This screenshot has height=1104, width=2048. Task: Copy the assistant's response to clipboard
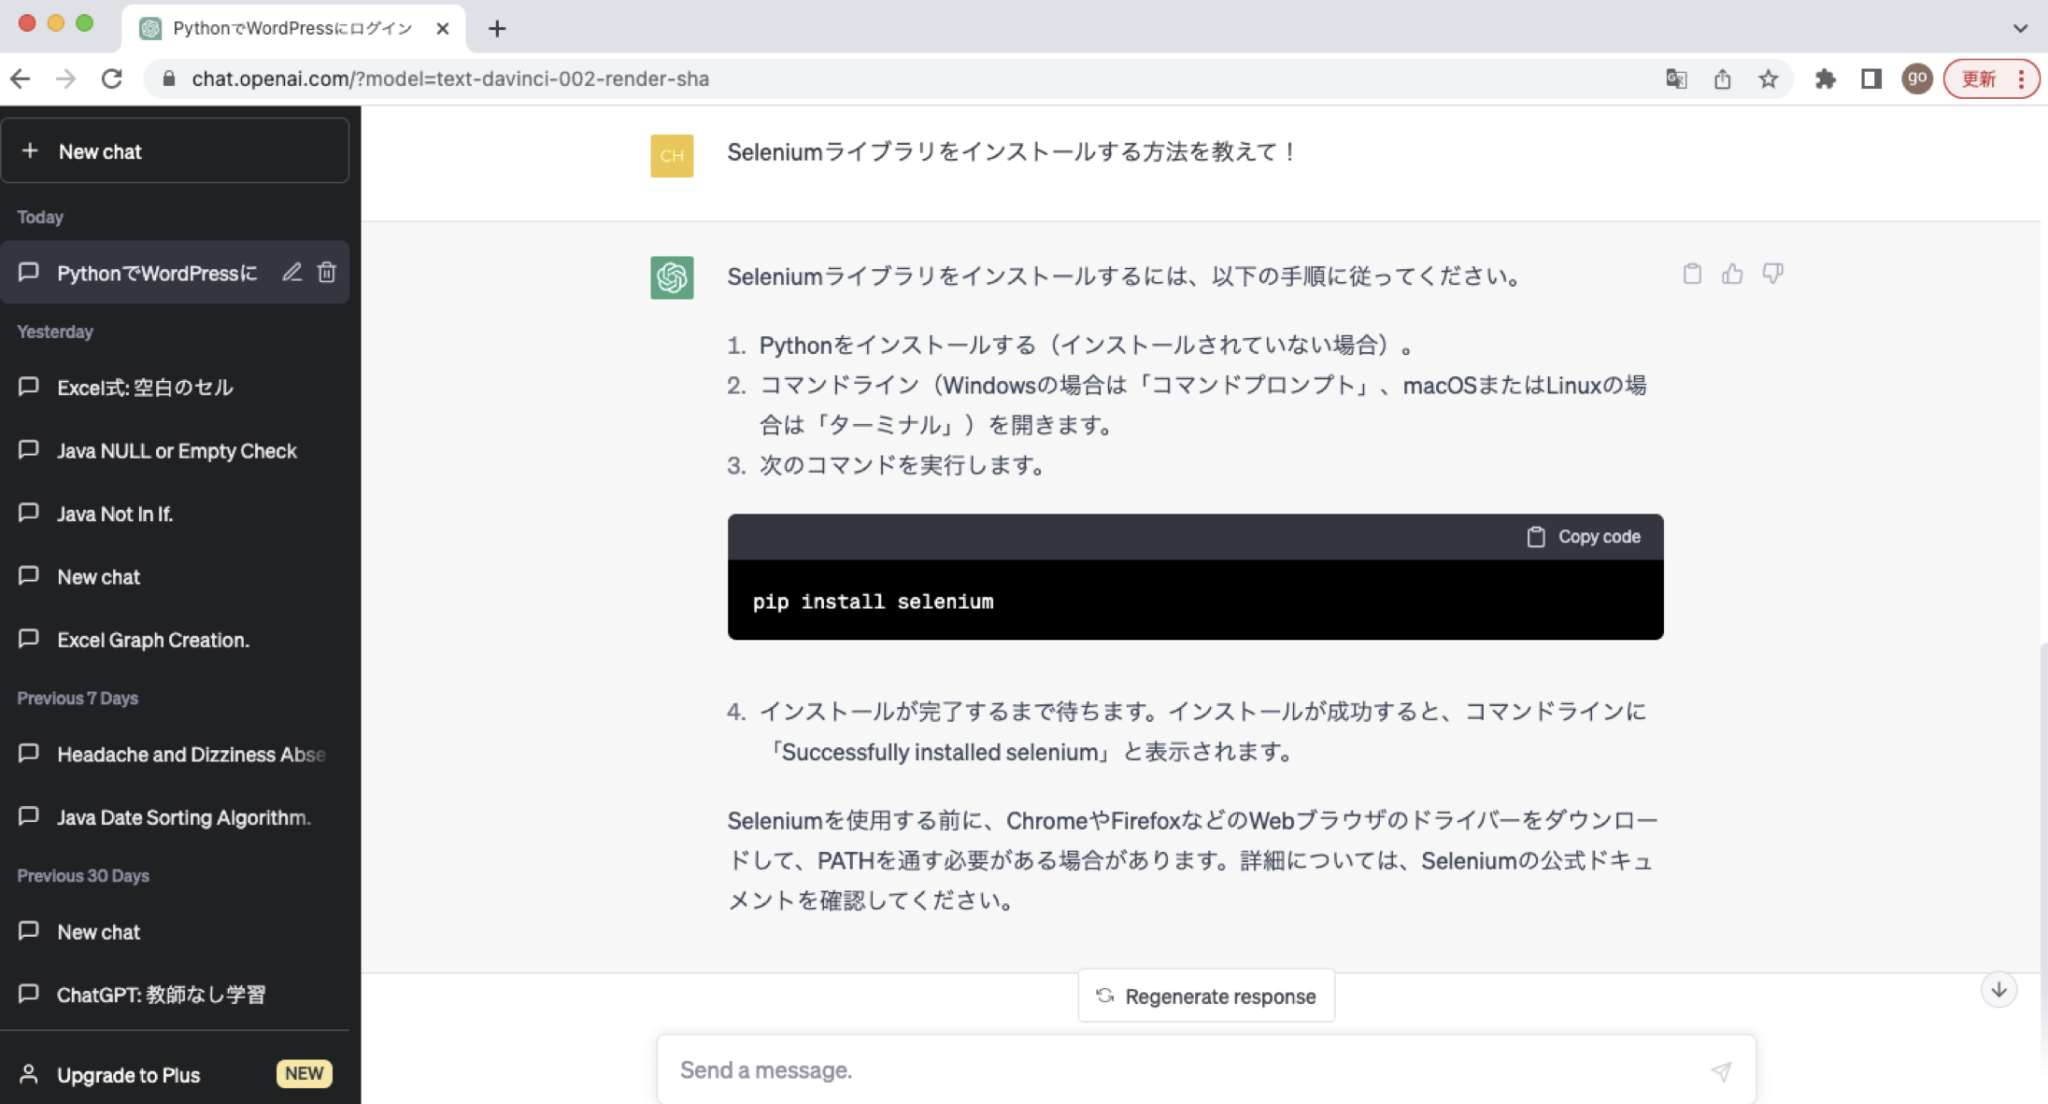pos(1691,273)
